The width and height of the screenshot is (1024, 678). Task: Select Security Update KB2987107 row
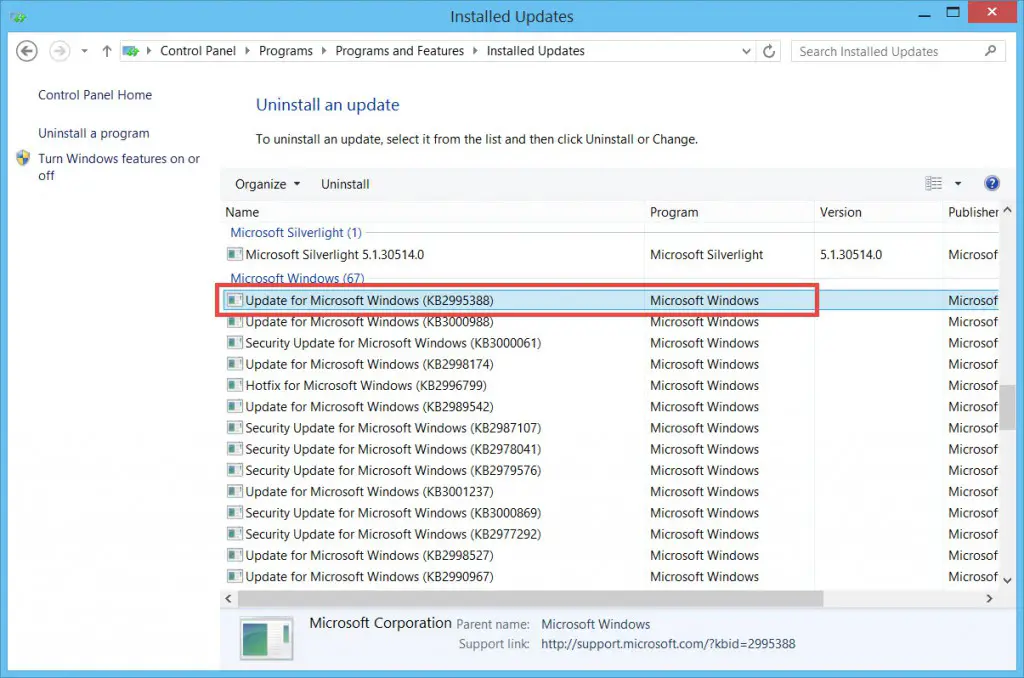(x=611, y=428)
